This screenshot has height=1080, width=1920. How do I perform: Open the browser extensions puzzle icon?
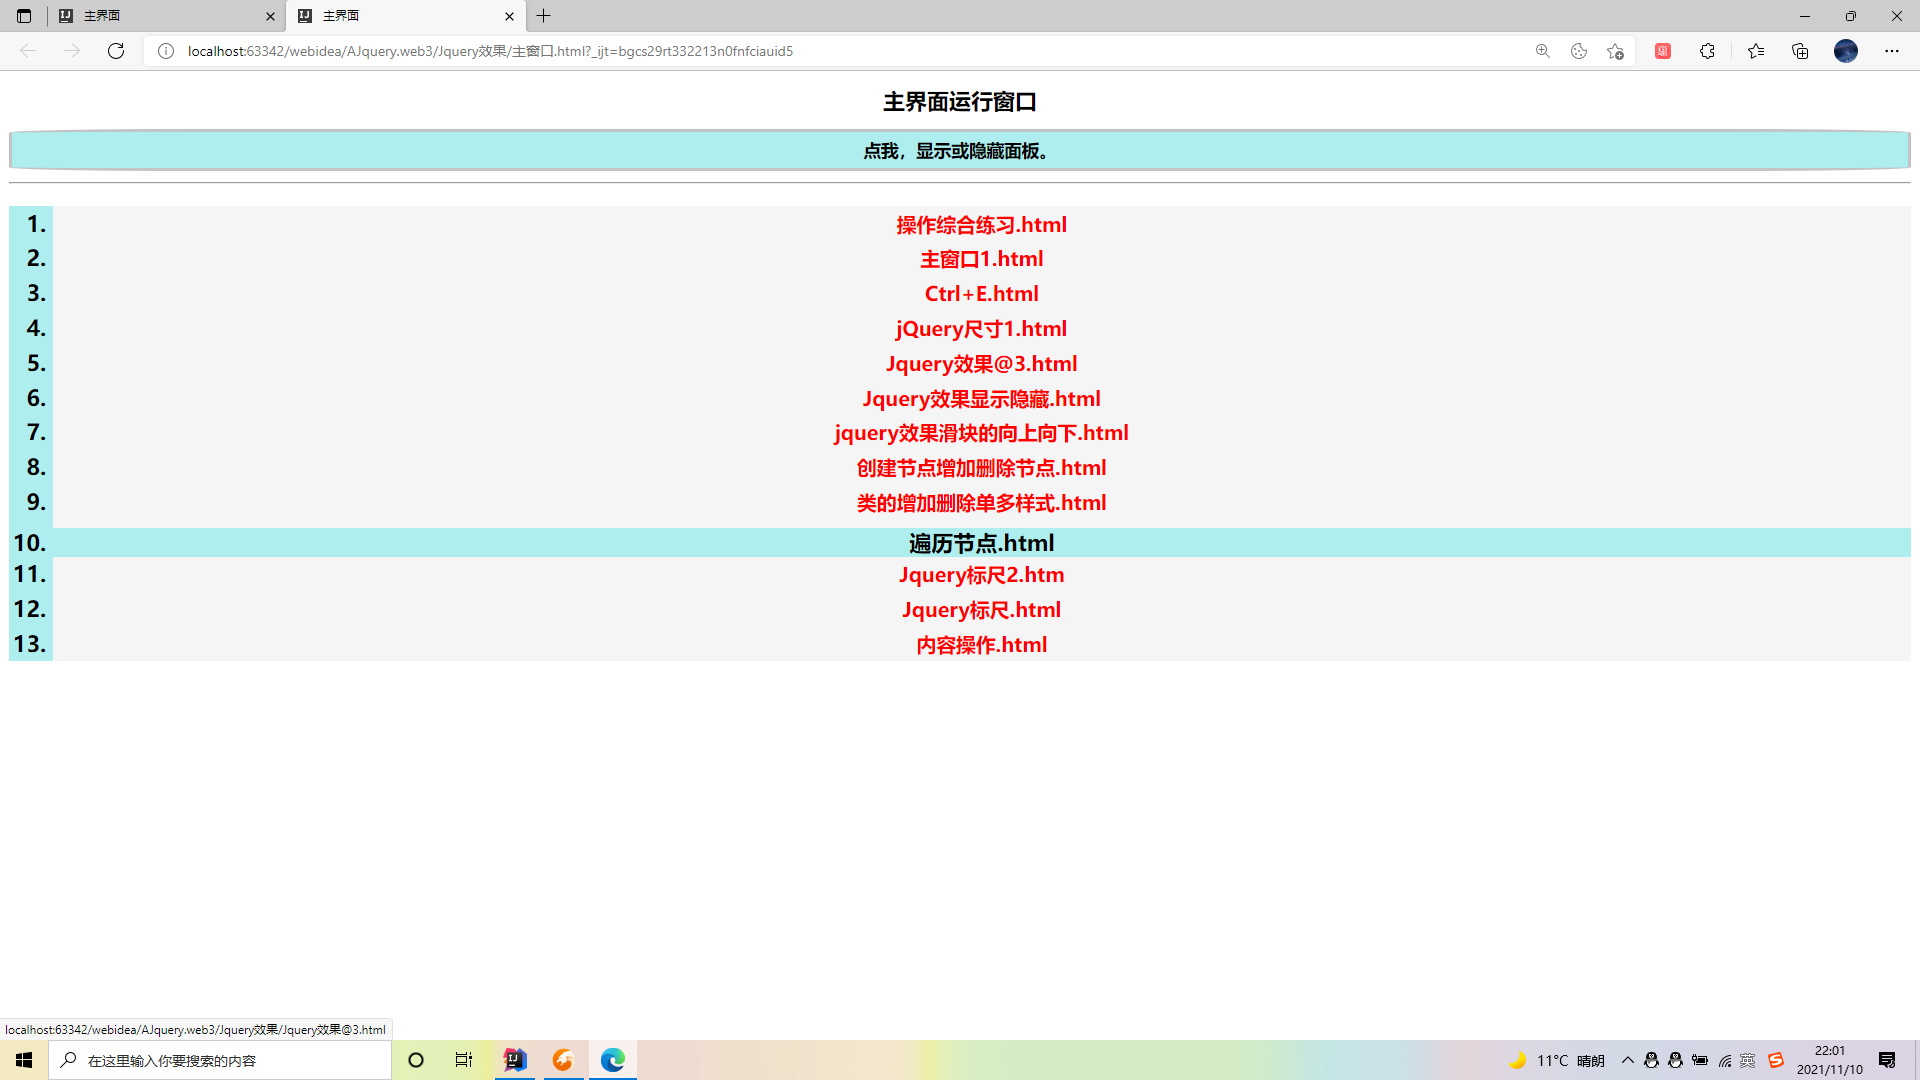(x=1707, y=51)
